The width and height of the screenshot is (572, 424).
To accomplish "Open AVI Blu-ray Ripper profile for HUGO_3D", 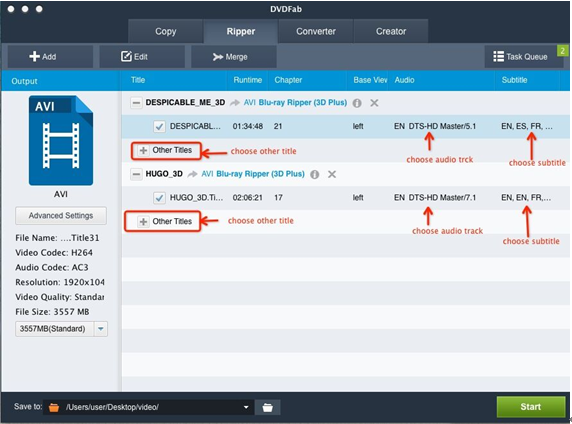I will (253, 174).
